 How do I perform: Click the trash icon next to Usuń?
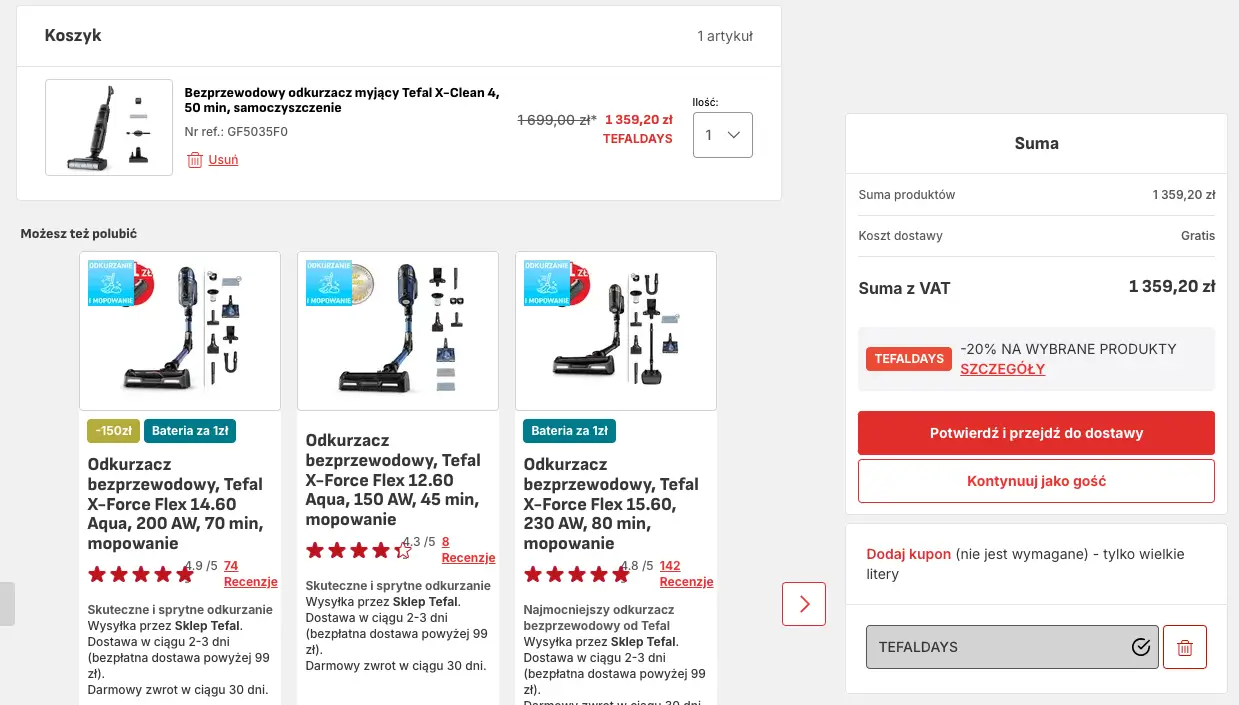pyautogui.click(x=195, y=160)
